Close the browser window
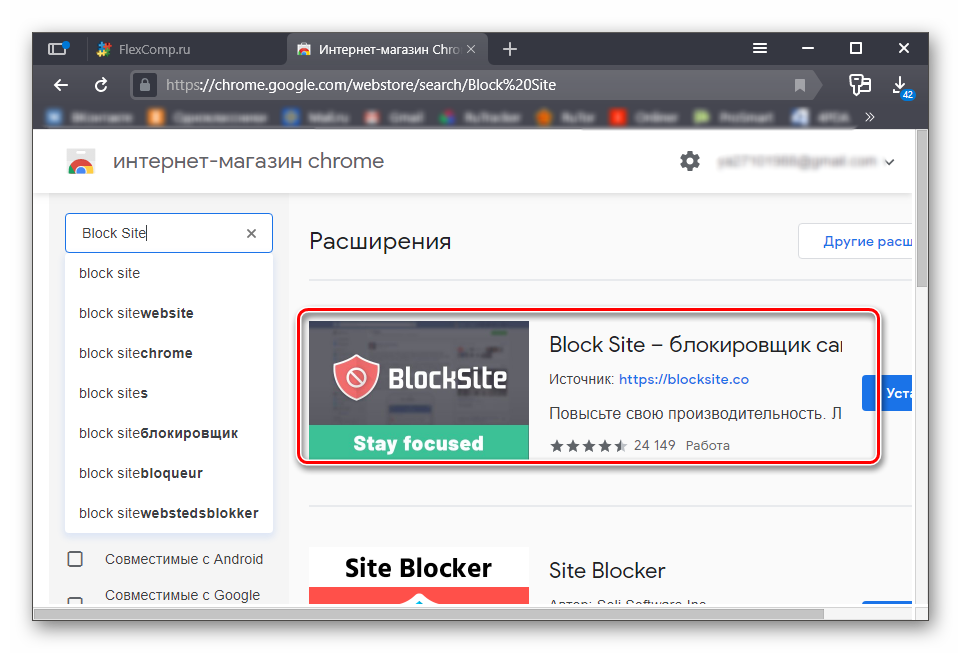This screenshot has height=653, width=961. (903, 48)
